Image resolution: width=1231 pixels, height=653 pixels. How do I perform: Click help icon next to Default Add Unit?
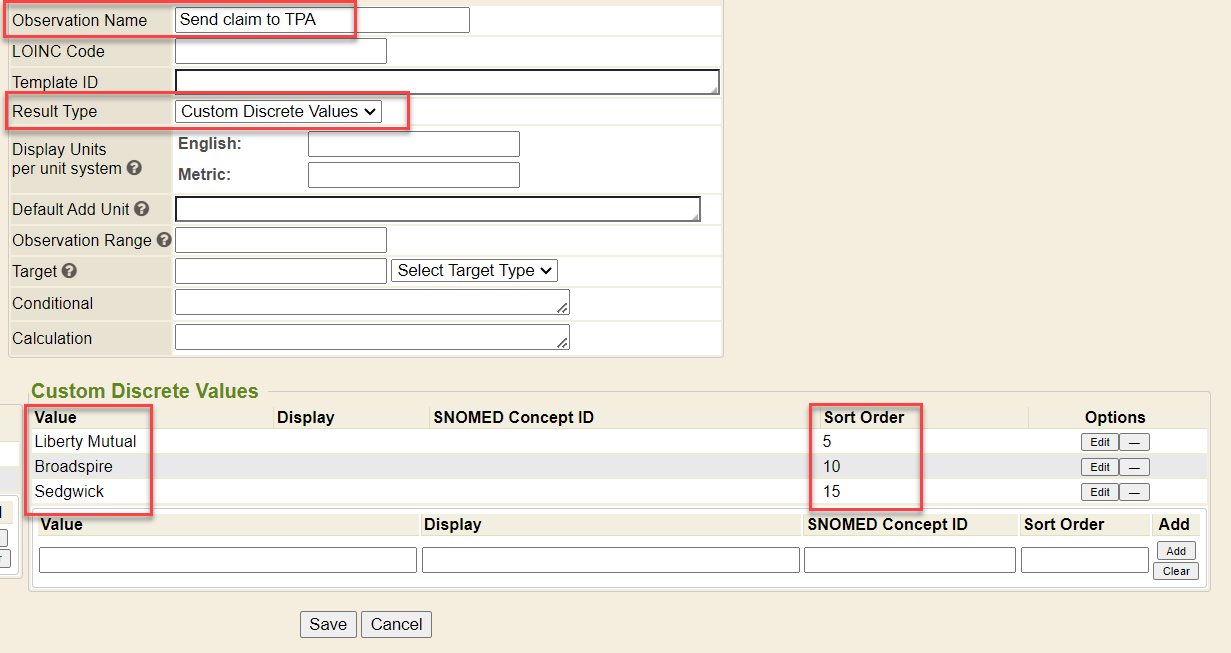pos(141,209)
